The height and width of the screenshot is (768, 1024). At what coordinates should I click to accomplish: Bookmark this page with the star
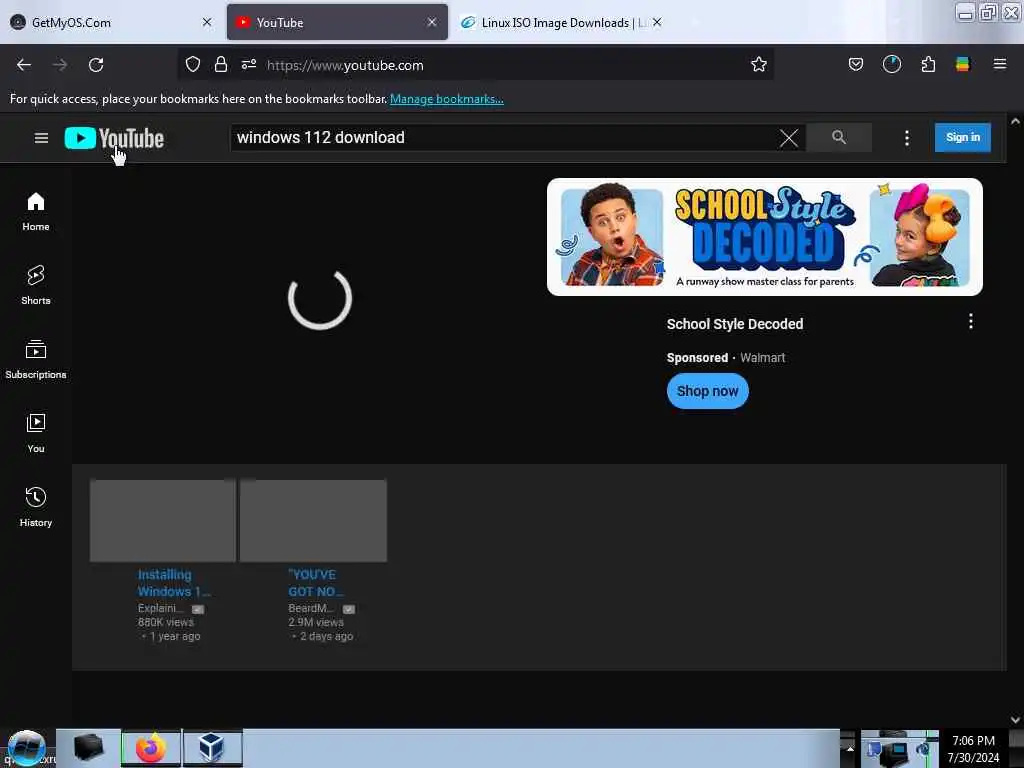[x=758, y=65]
